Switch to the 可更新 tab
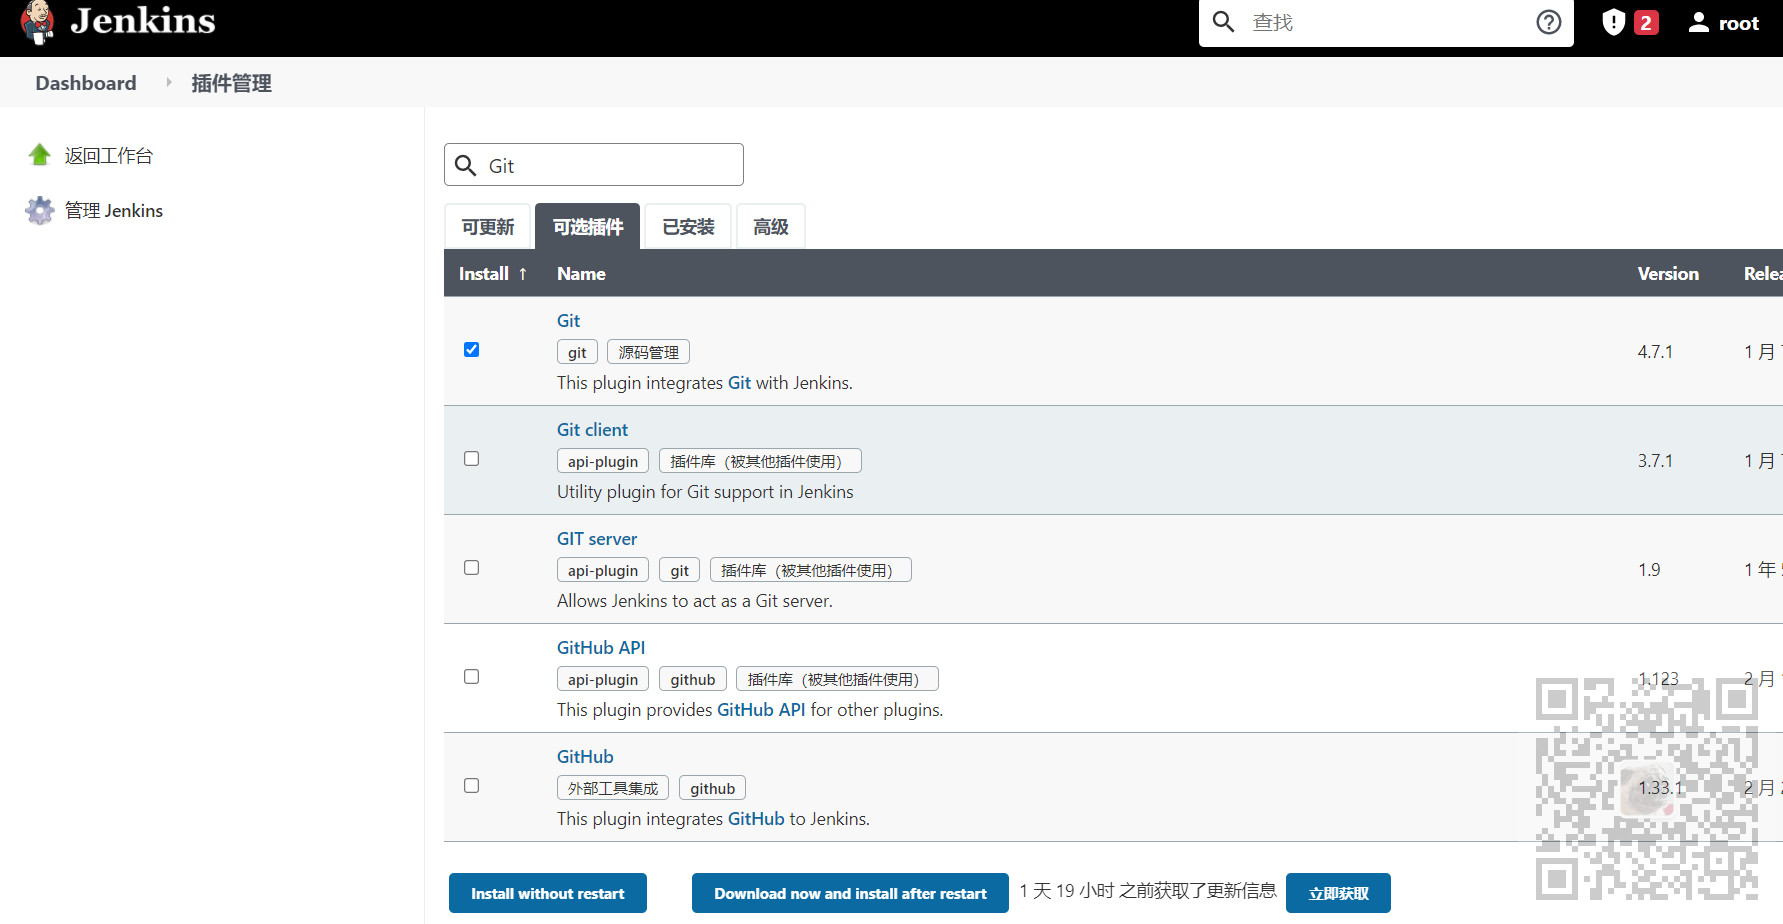 click(x=488, y=227)
